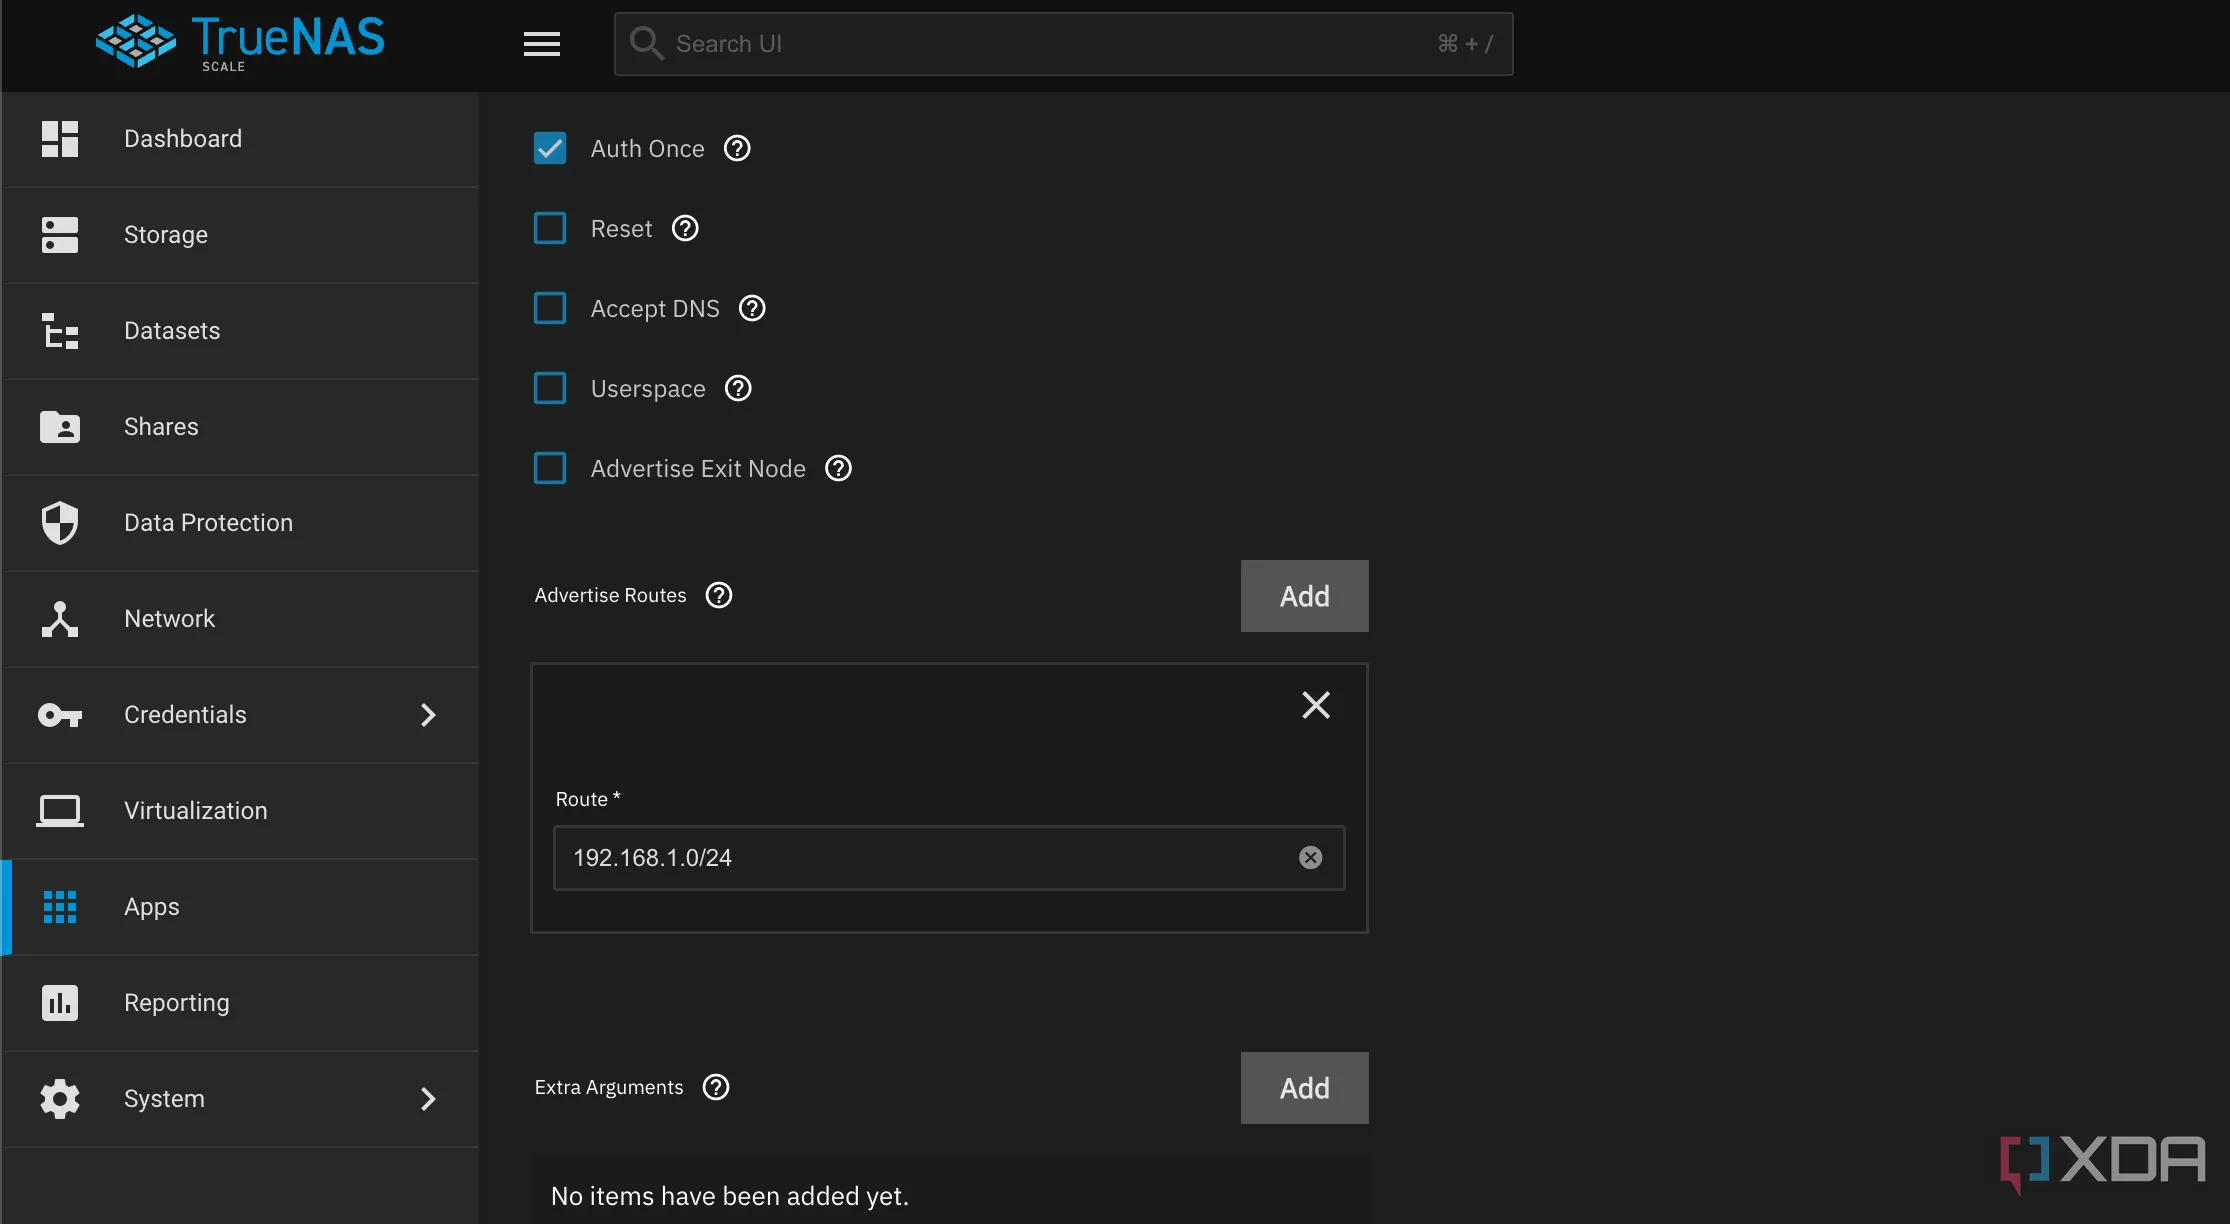The width and height of the screenshot is (2230, 1224).
Task: Click the Credentials key icon
Action: point(60,715)
